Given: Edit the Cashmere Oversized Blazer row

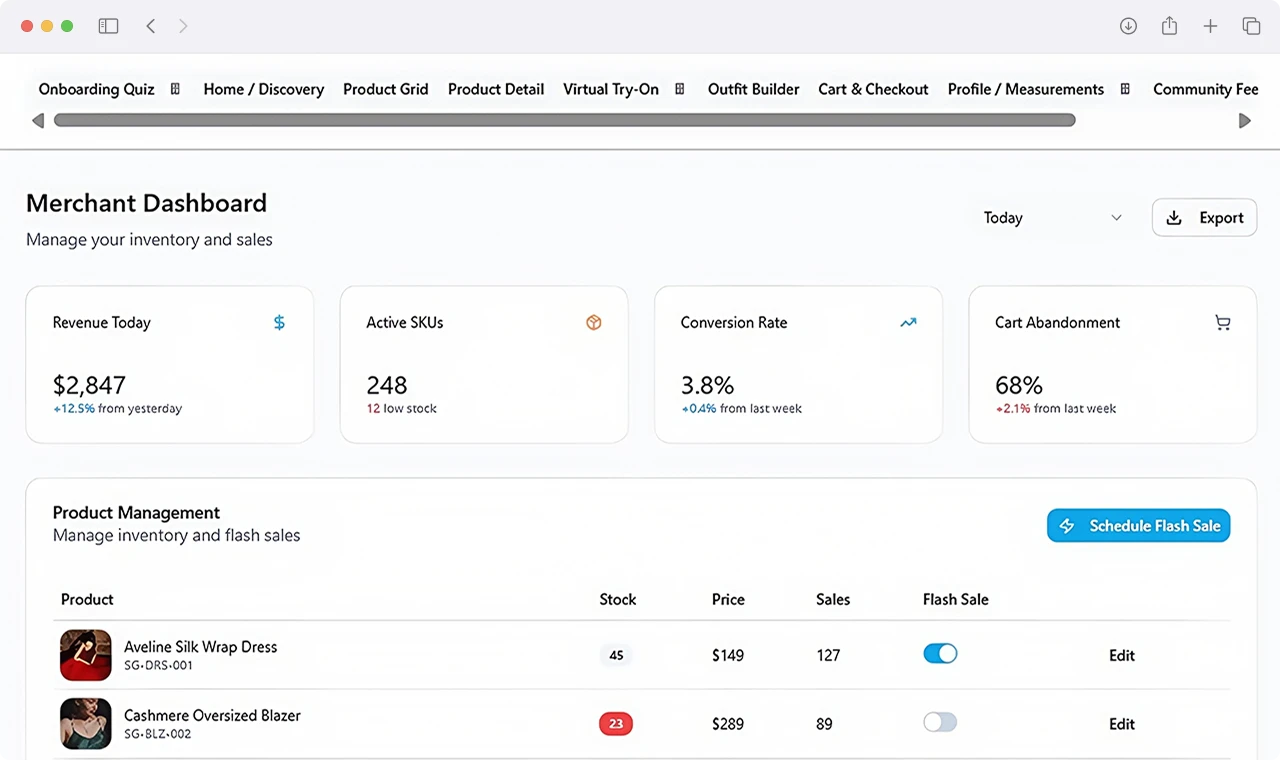Looking at the screenshot, I should pyautogui.click(x=1122, y=724).
